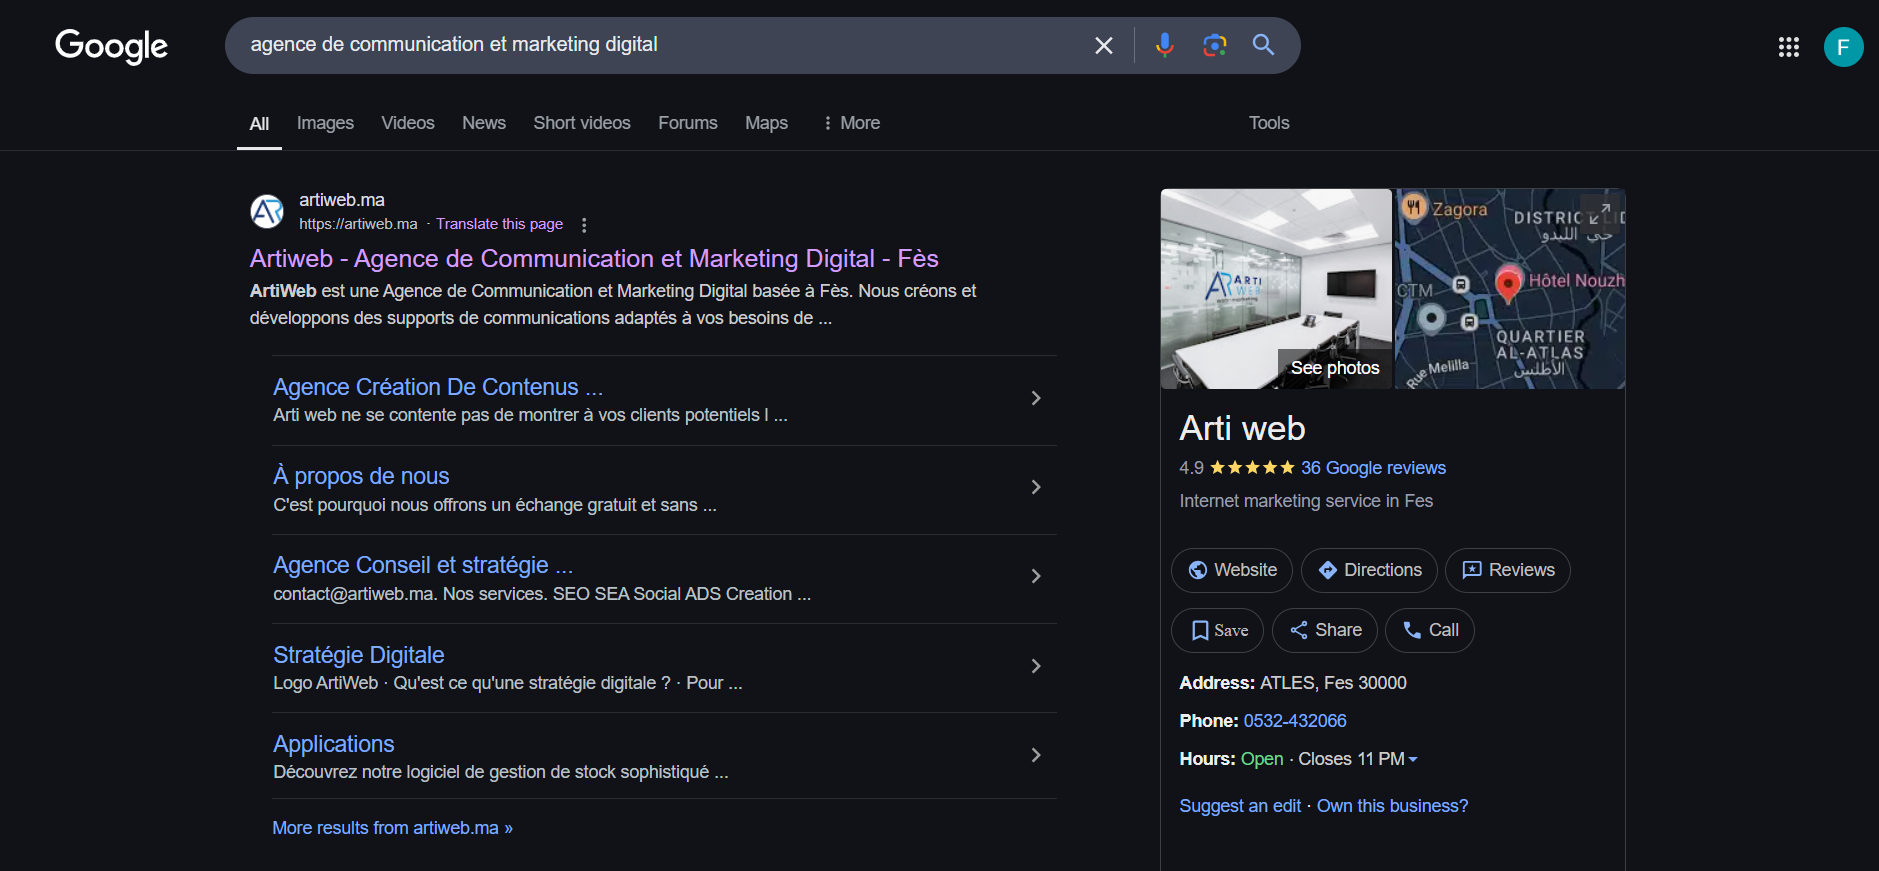Viewport: 1879px width, 871px height.
Task: Visit Arti web via Website button
Action: point(1232,570)
